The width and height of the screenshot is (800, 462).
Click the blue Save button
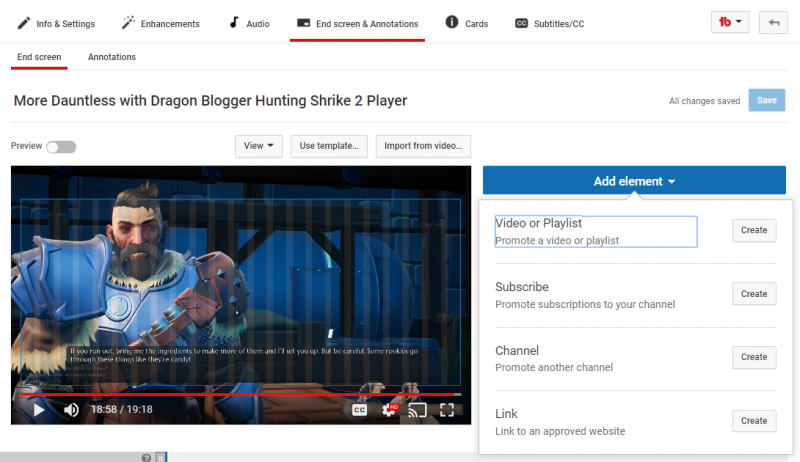pos(767,100)
